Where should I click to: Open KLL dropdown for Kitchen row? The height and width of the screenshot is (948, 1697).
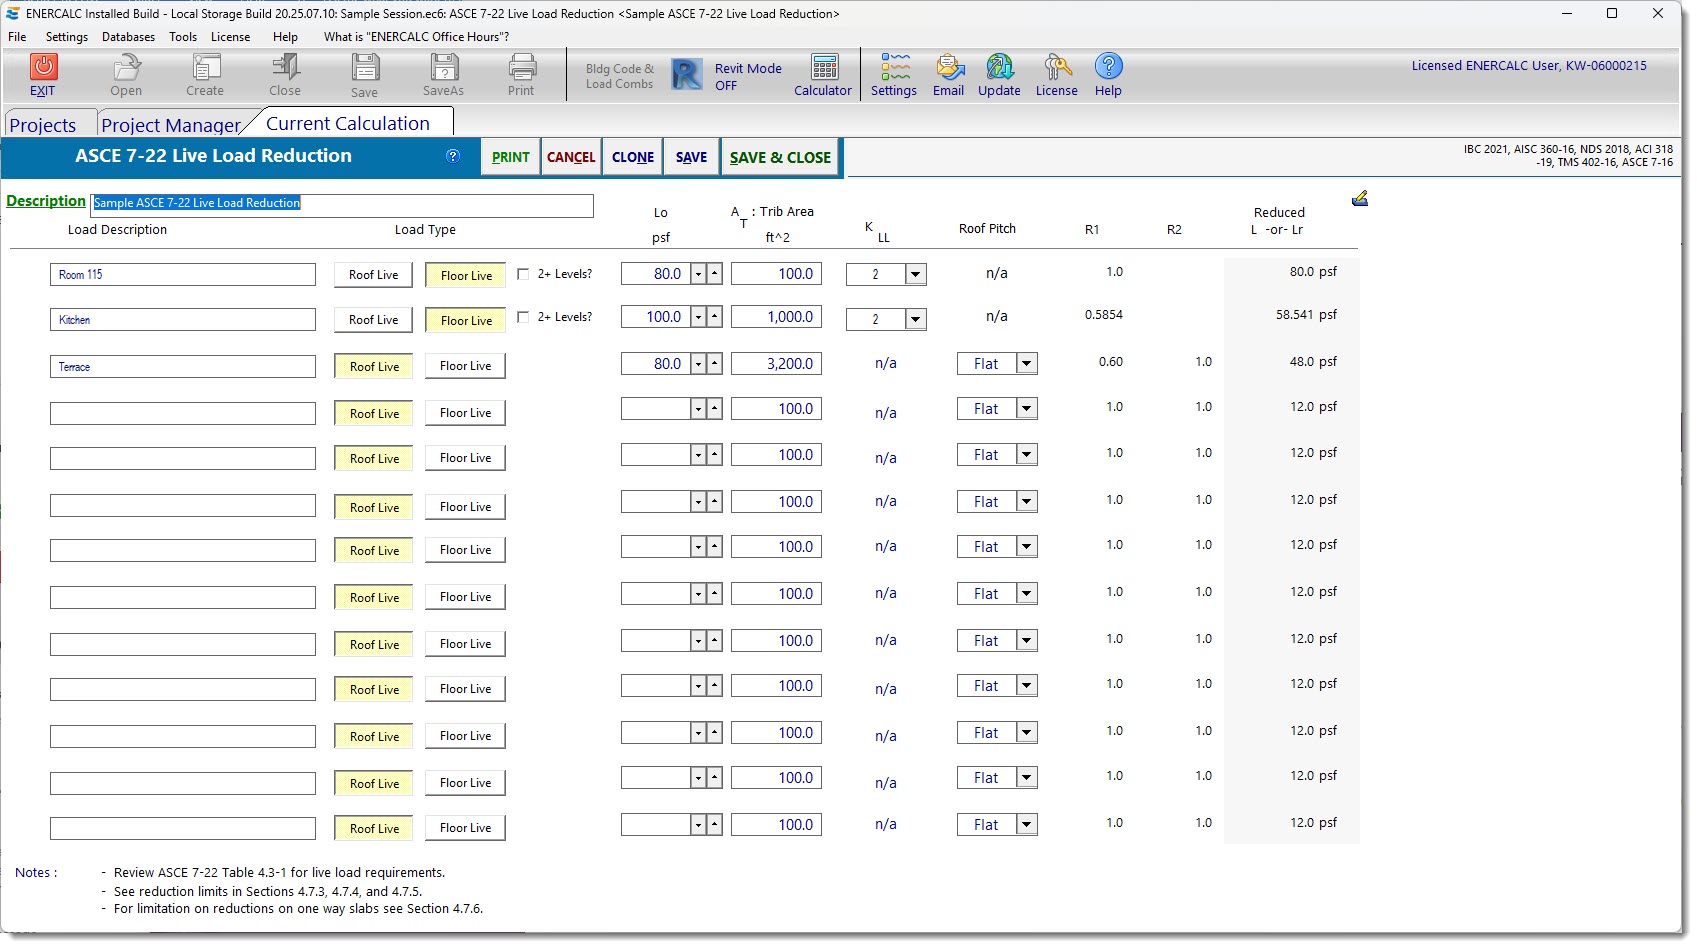pyautogui.click(x=916, y=319)
